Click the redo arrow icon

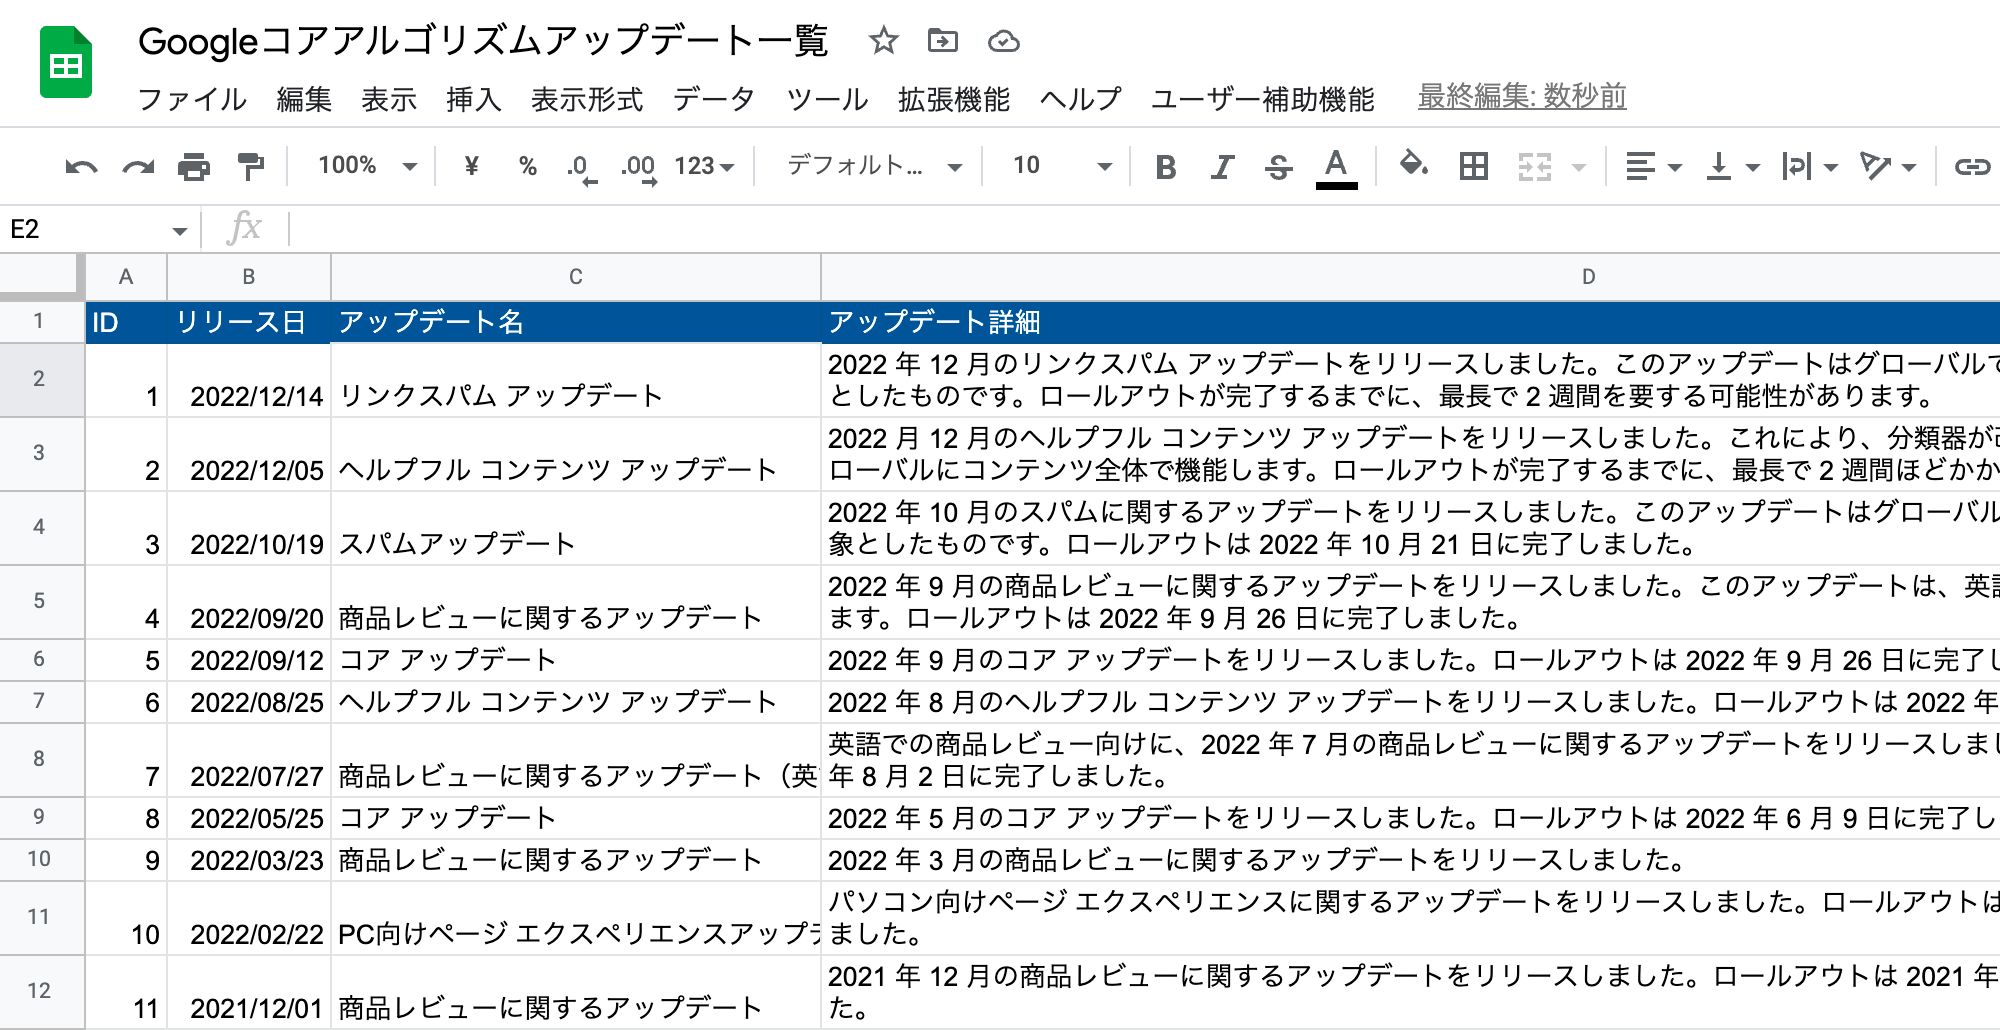138,167
